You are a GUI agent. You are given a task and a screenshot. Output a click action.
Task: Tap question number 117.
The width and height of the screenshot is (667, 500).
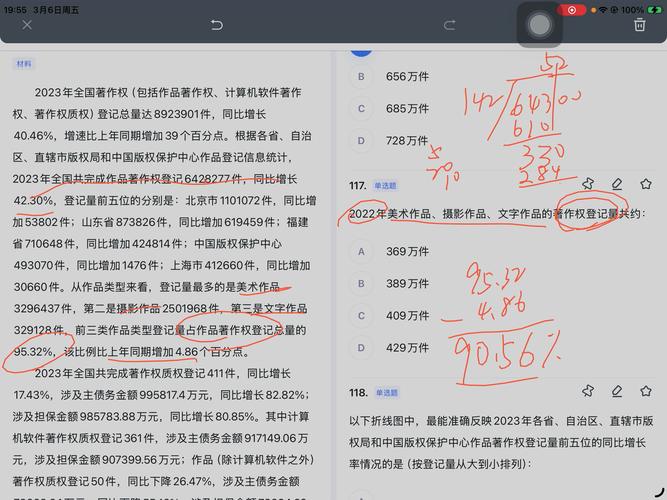(x=357, y=186)
